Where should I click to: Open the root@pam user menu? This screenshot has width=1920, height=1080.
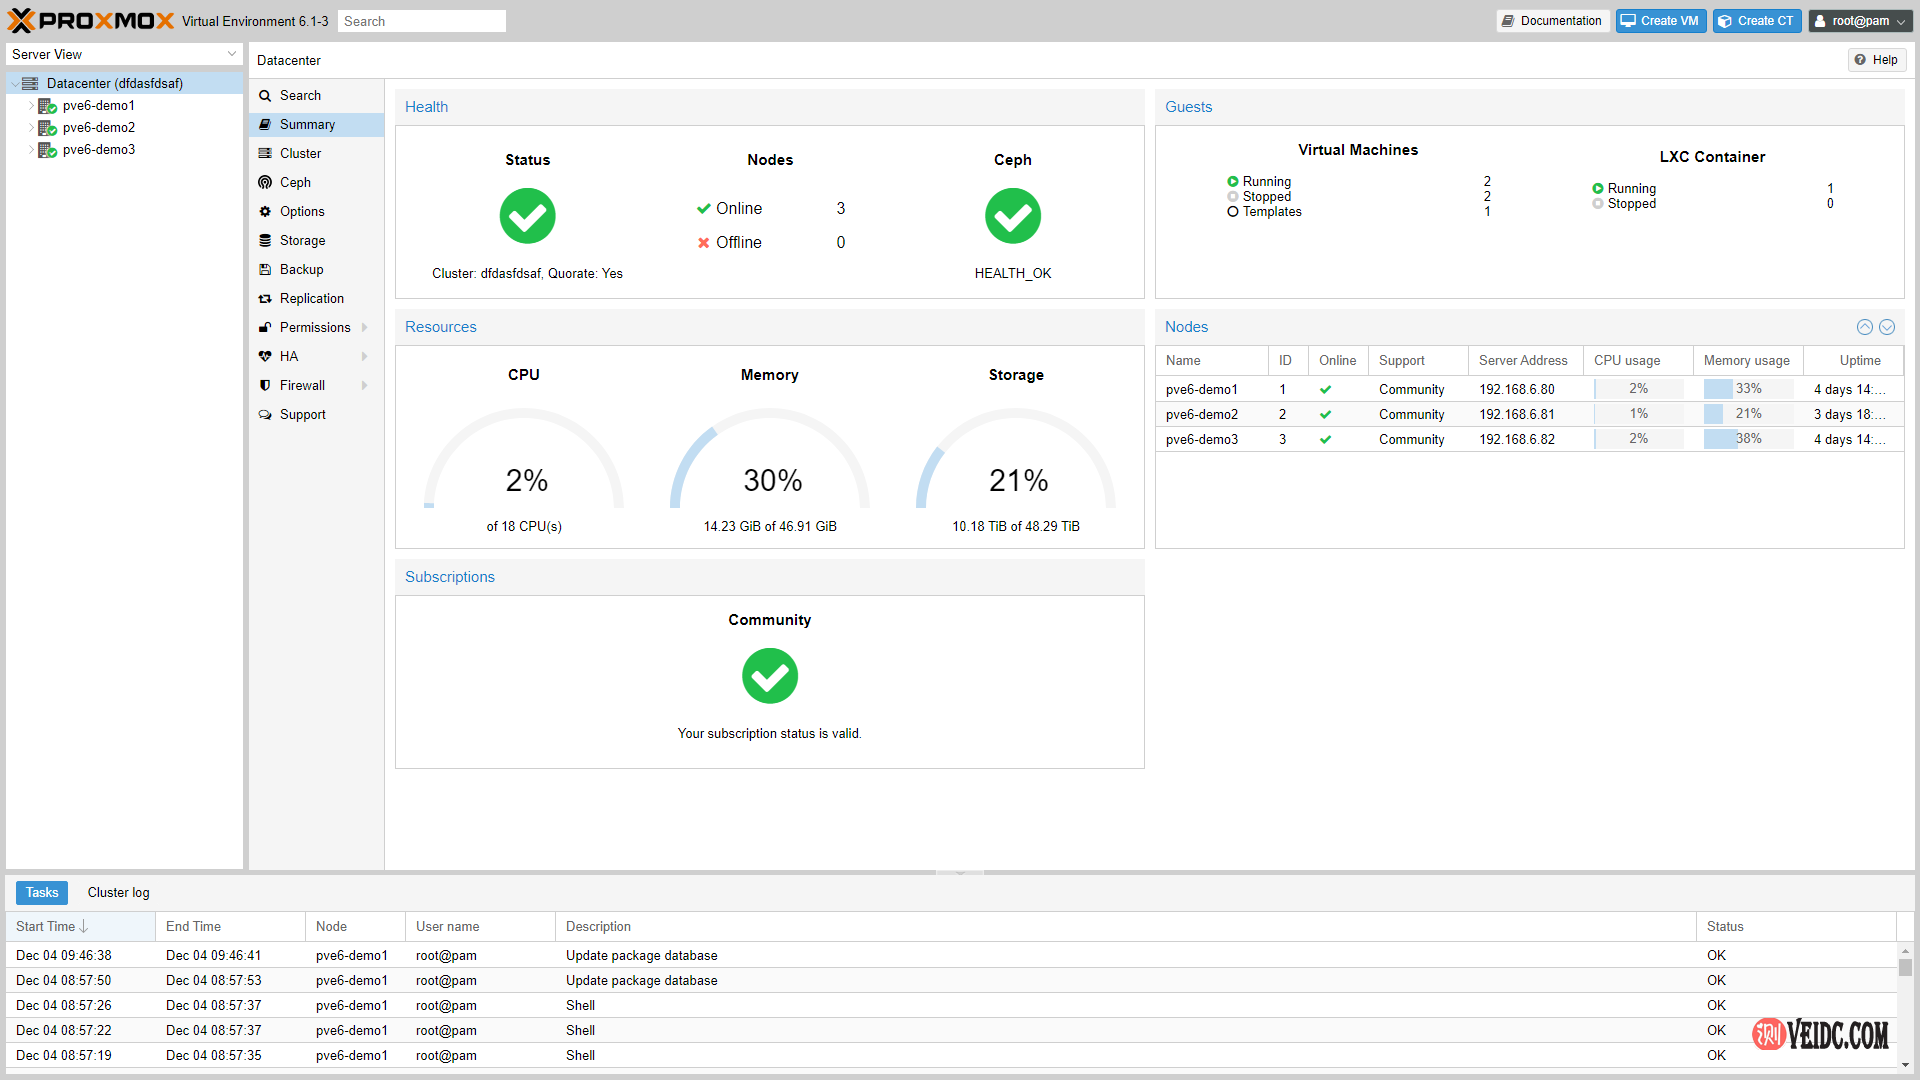[x=1860, y=21]
